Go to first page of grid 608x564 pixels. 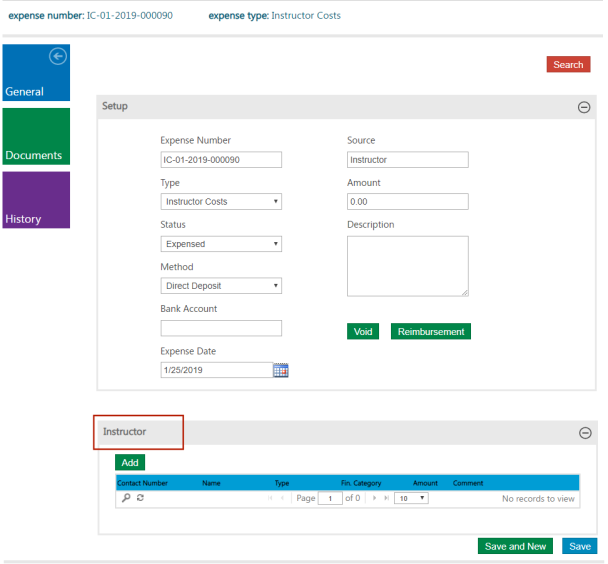coord(269,498)
